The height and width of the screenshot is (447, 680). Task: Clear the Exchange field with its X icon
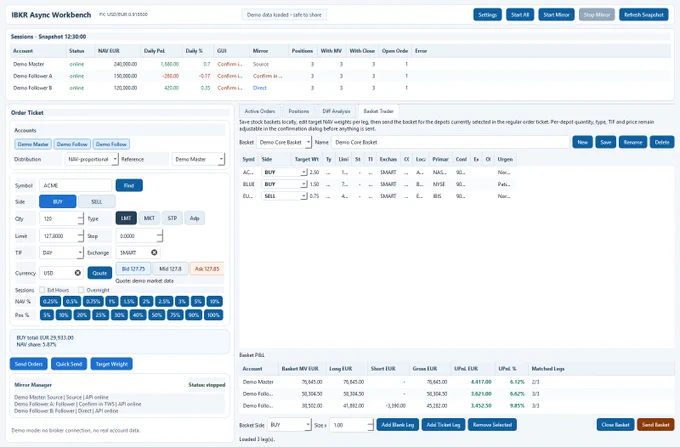tap(154, 252)
